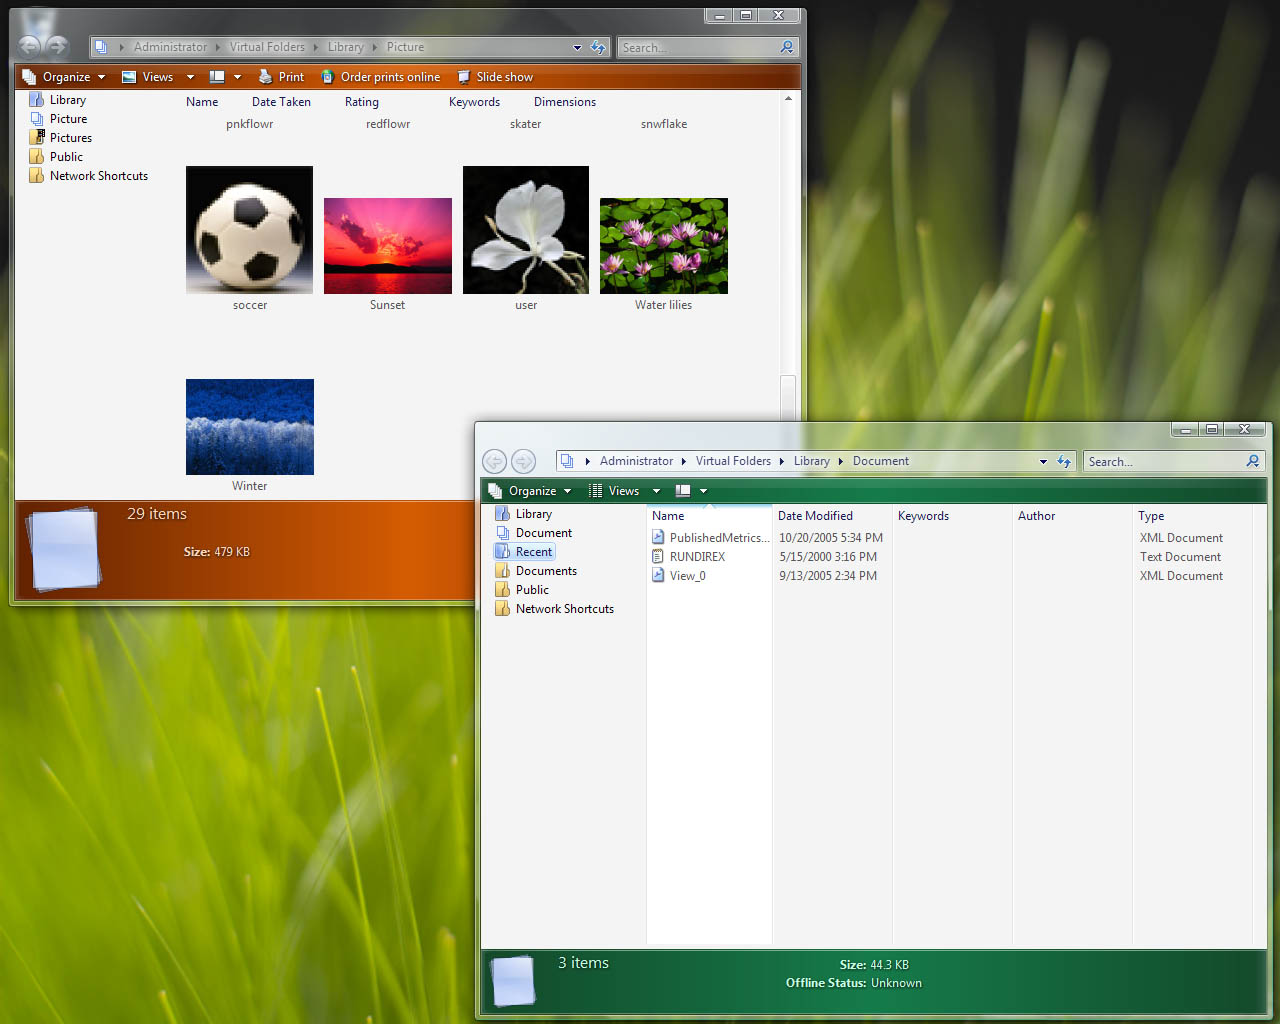Select Documents folder in Document window sidebar

click(536, 571)
